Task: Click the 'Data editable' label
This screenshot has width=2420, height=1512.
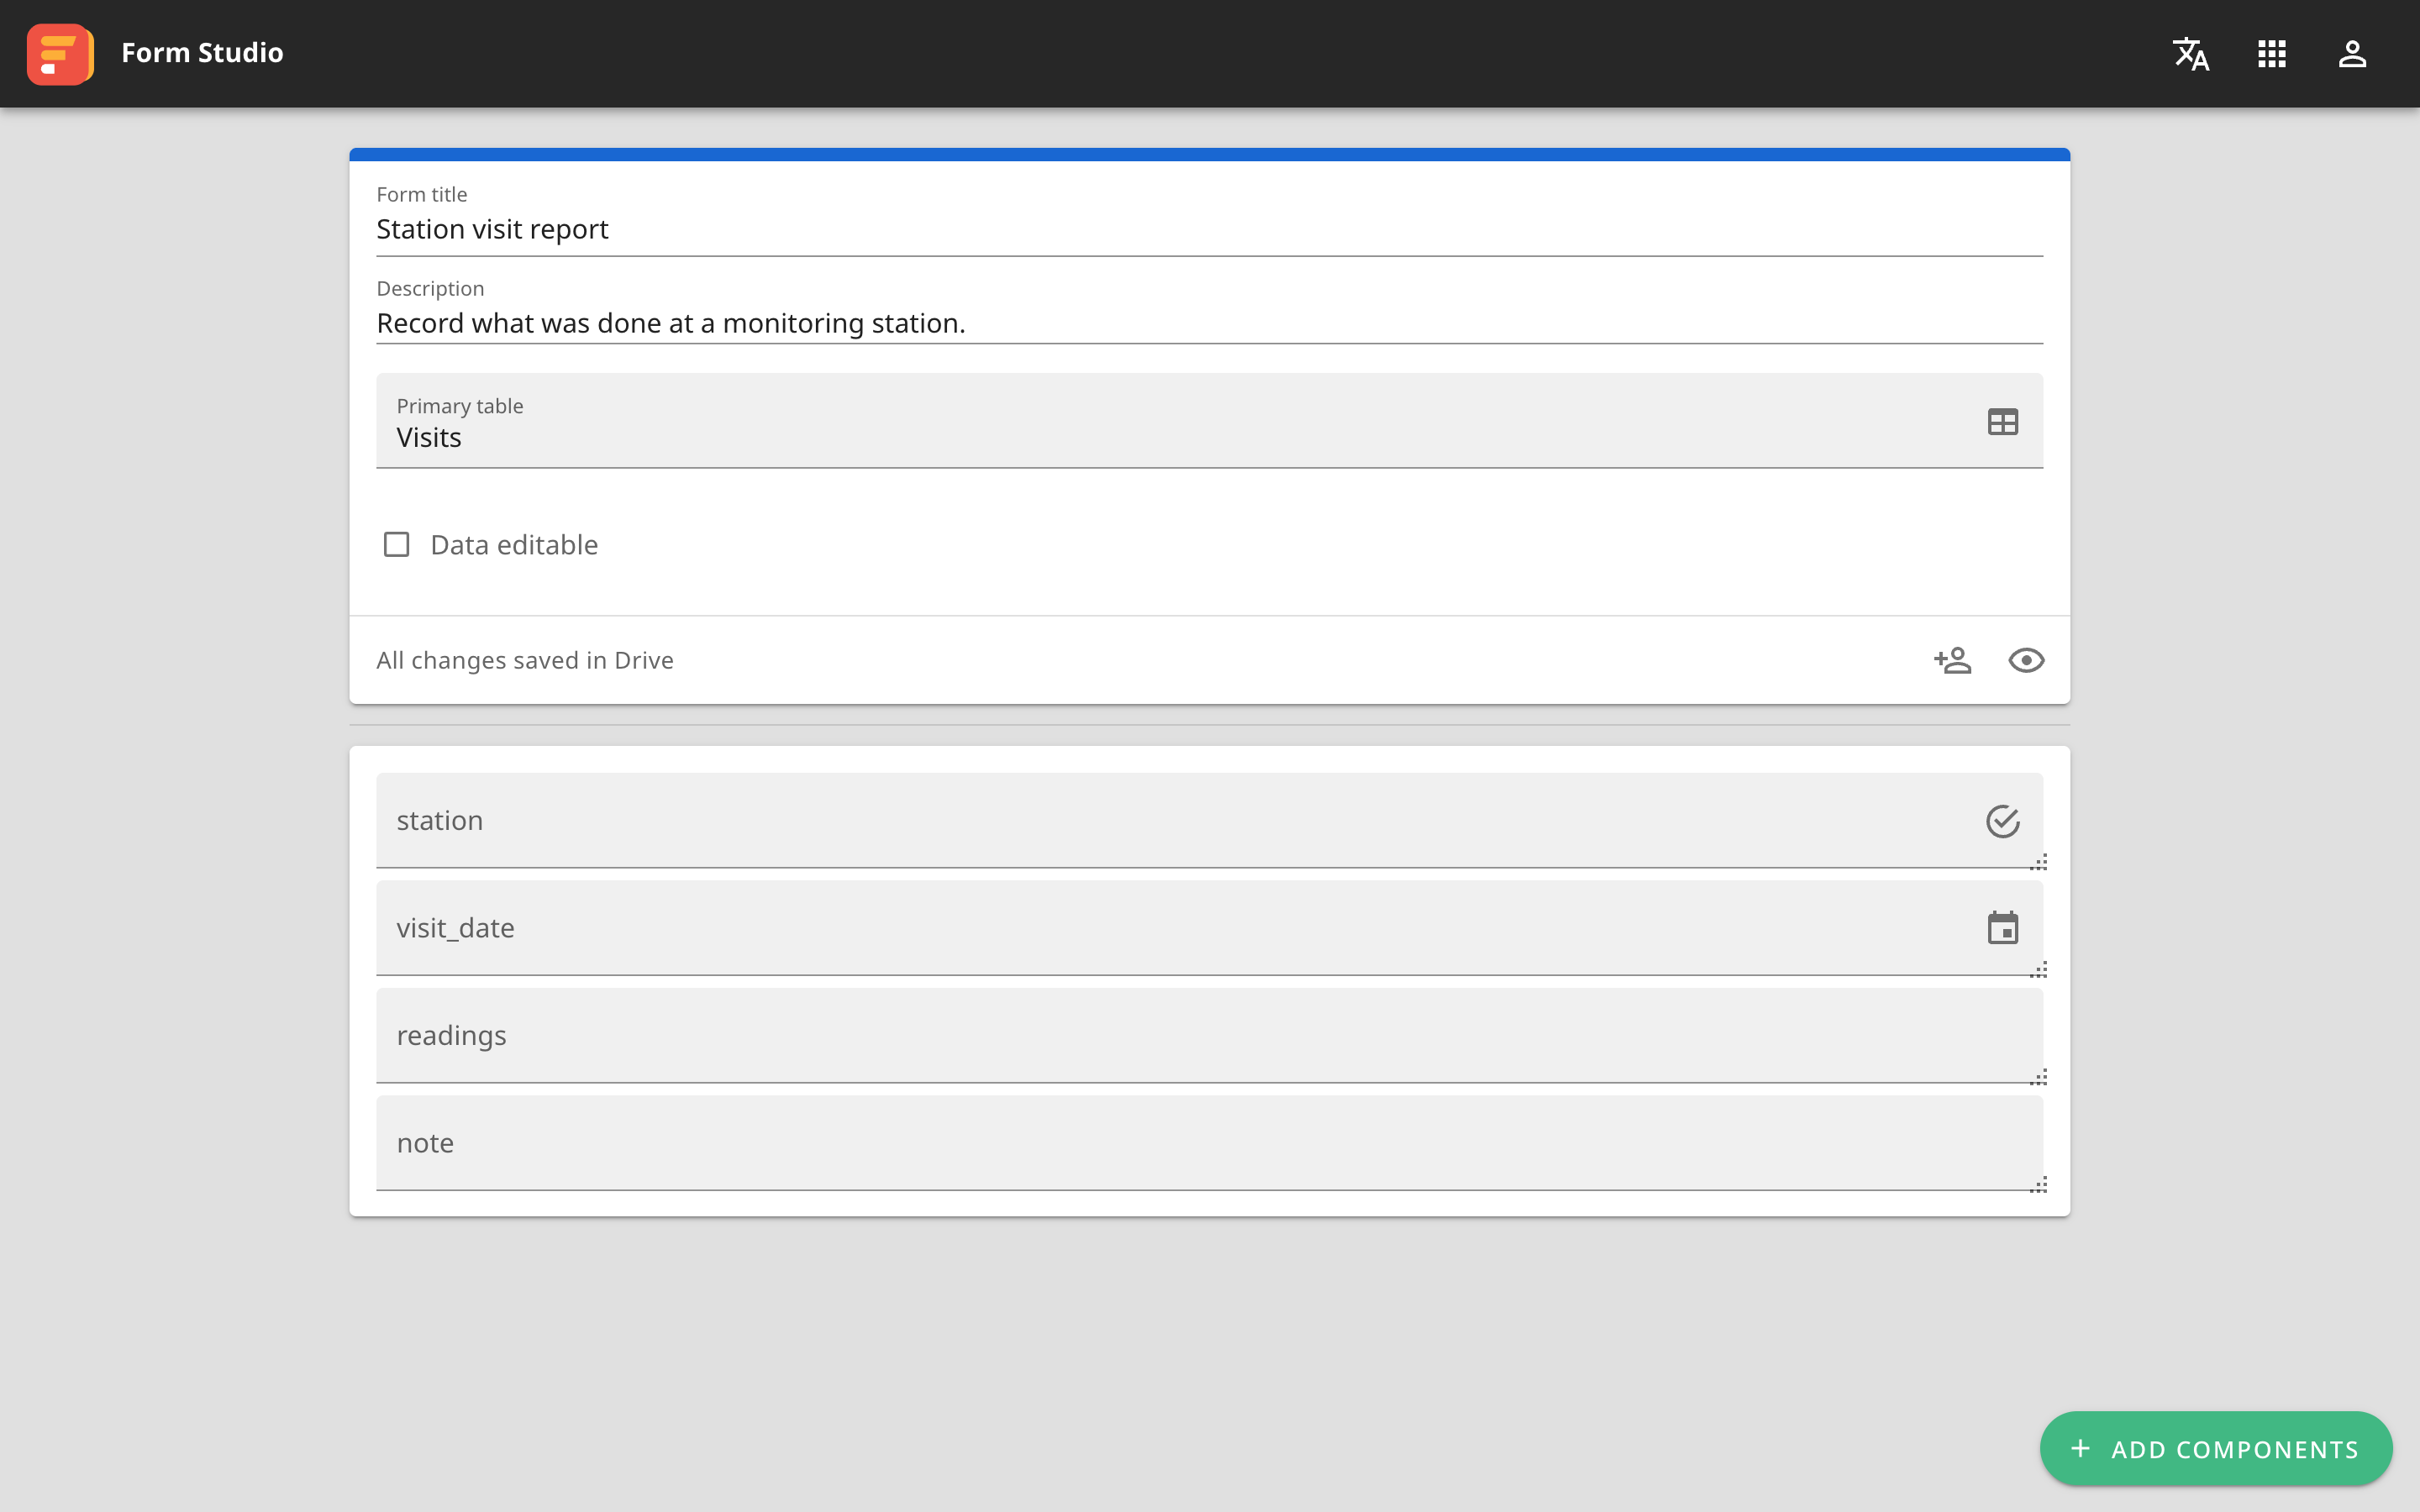Action: [x=514, y=545]
